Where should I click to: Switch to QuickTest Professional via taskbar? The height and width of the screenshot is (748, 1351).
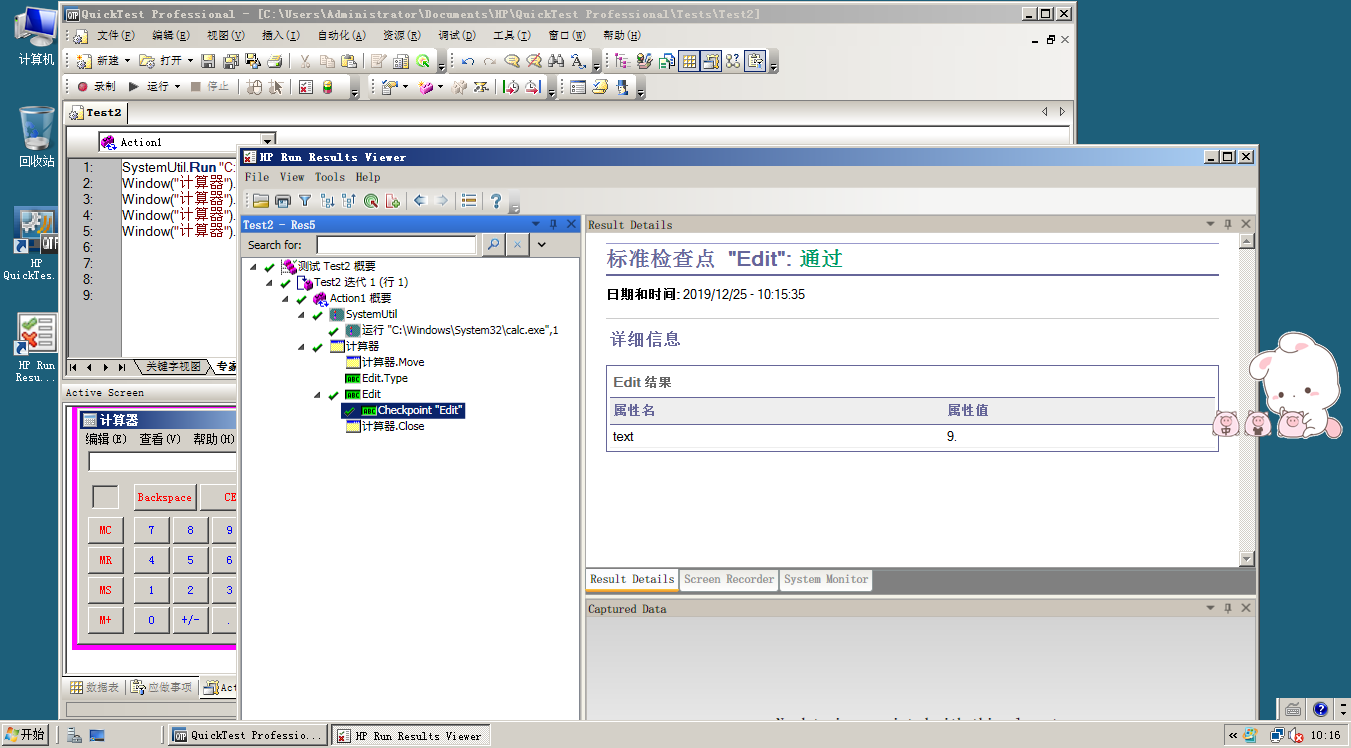click(248, 735)
